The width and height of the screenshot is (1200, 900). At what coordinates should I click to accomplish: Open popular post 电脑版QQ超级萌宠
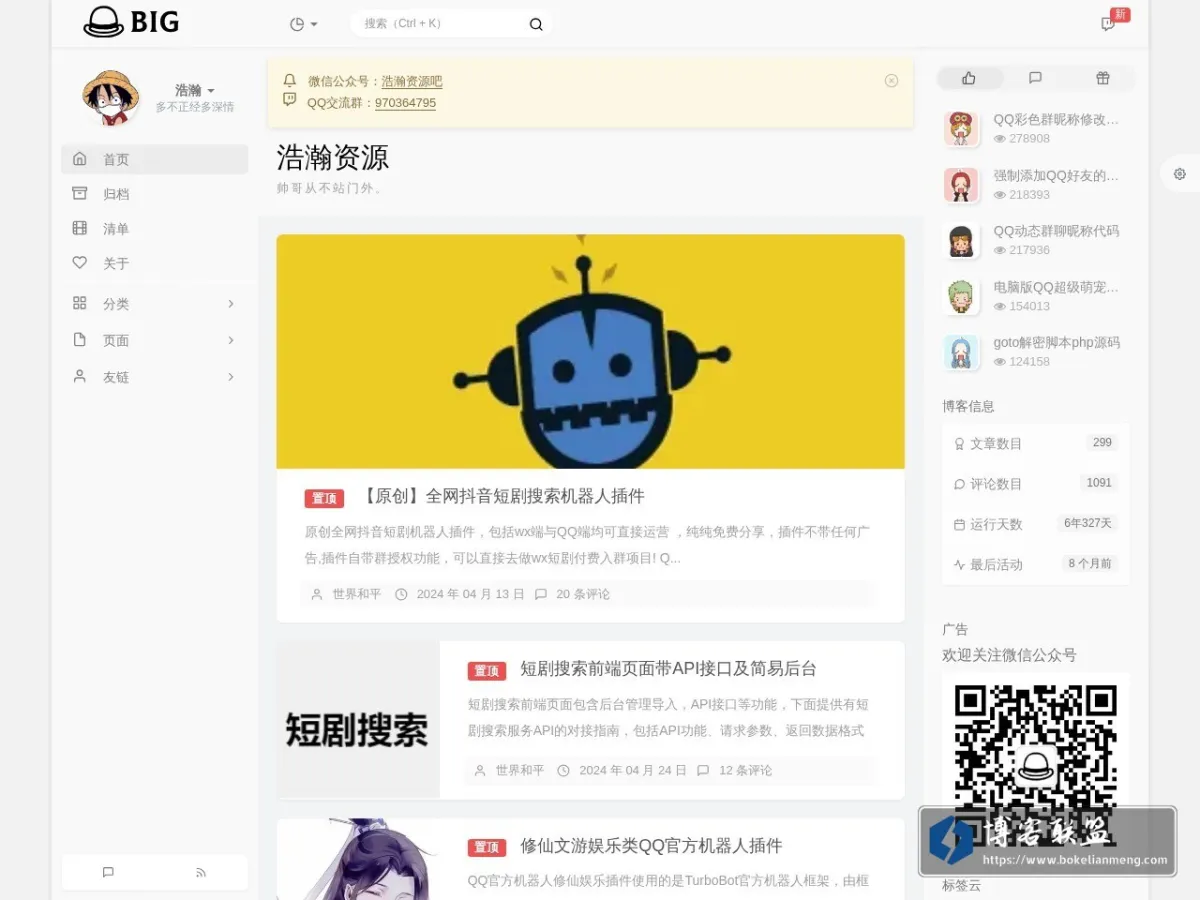pos(1056,287)
